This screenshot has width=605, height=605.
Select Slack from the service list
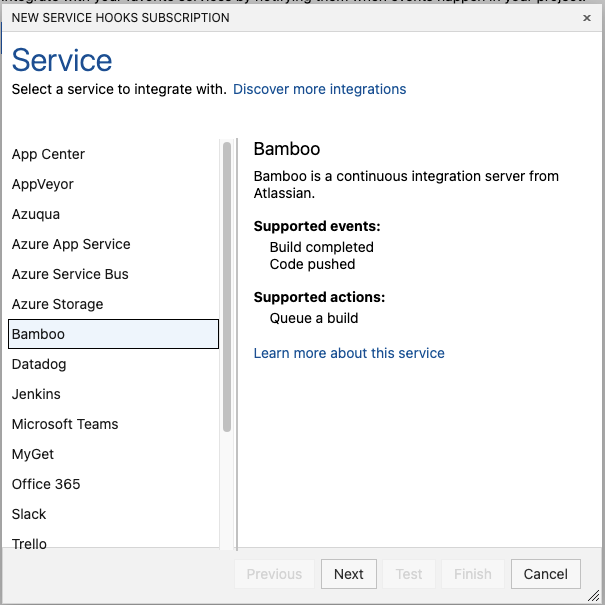tap(29, 514)
